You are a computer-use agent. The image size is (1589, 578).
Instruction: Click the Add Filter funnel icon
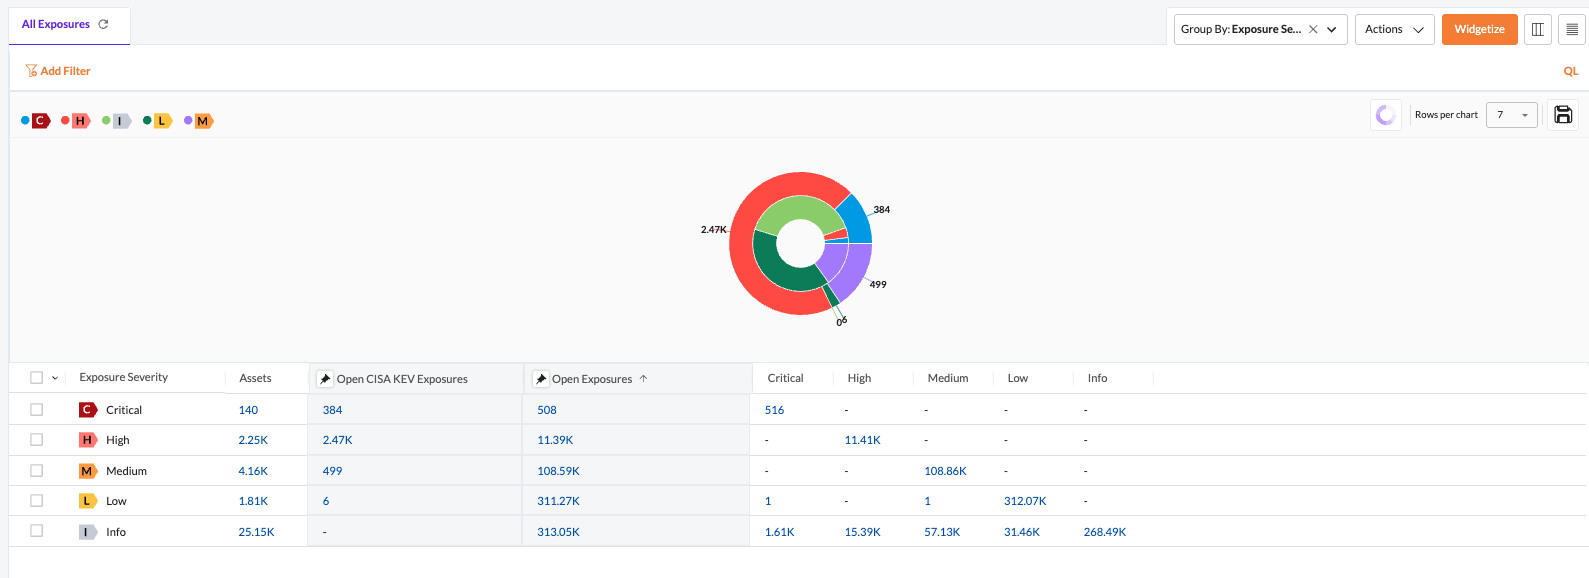point(31,71)
